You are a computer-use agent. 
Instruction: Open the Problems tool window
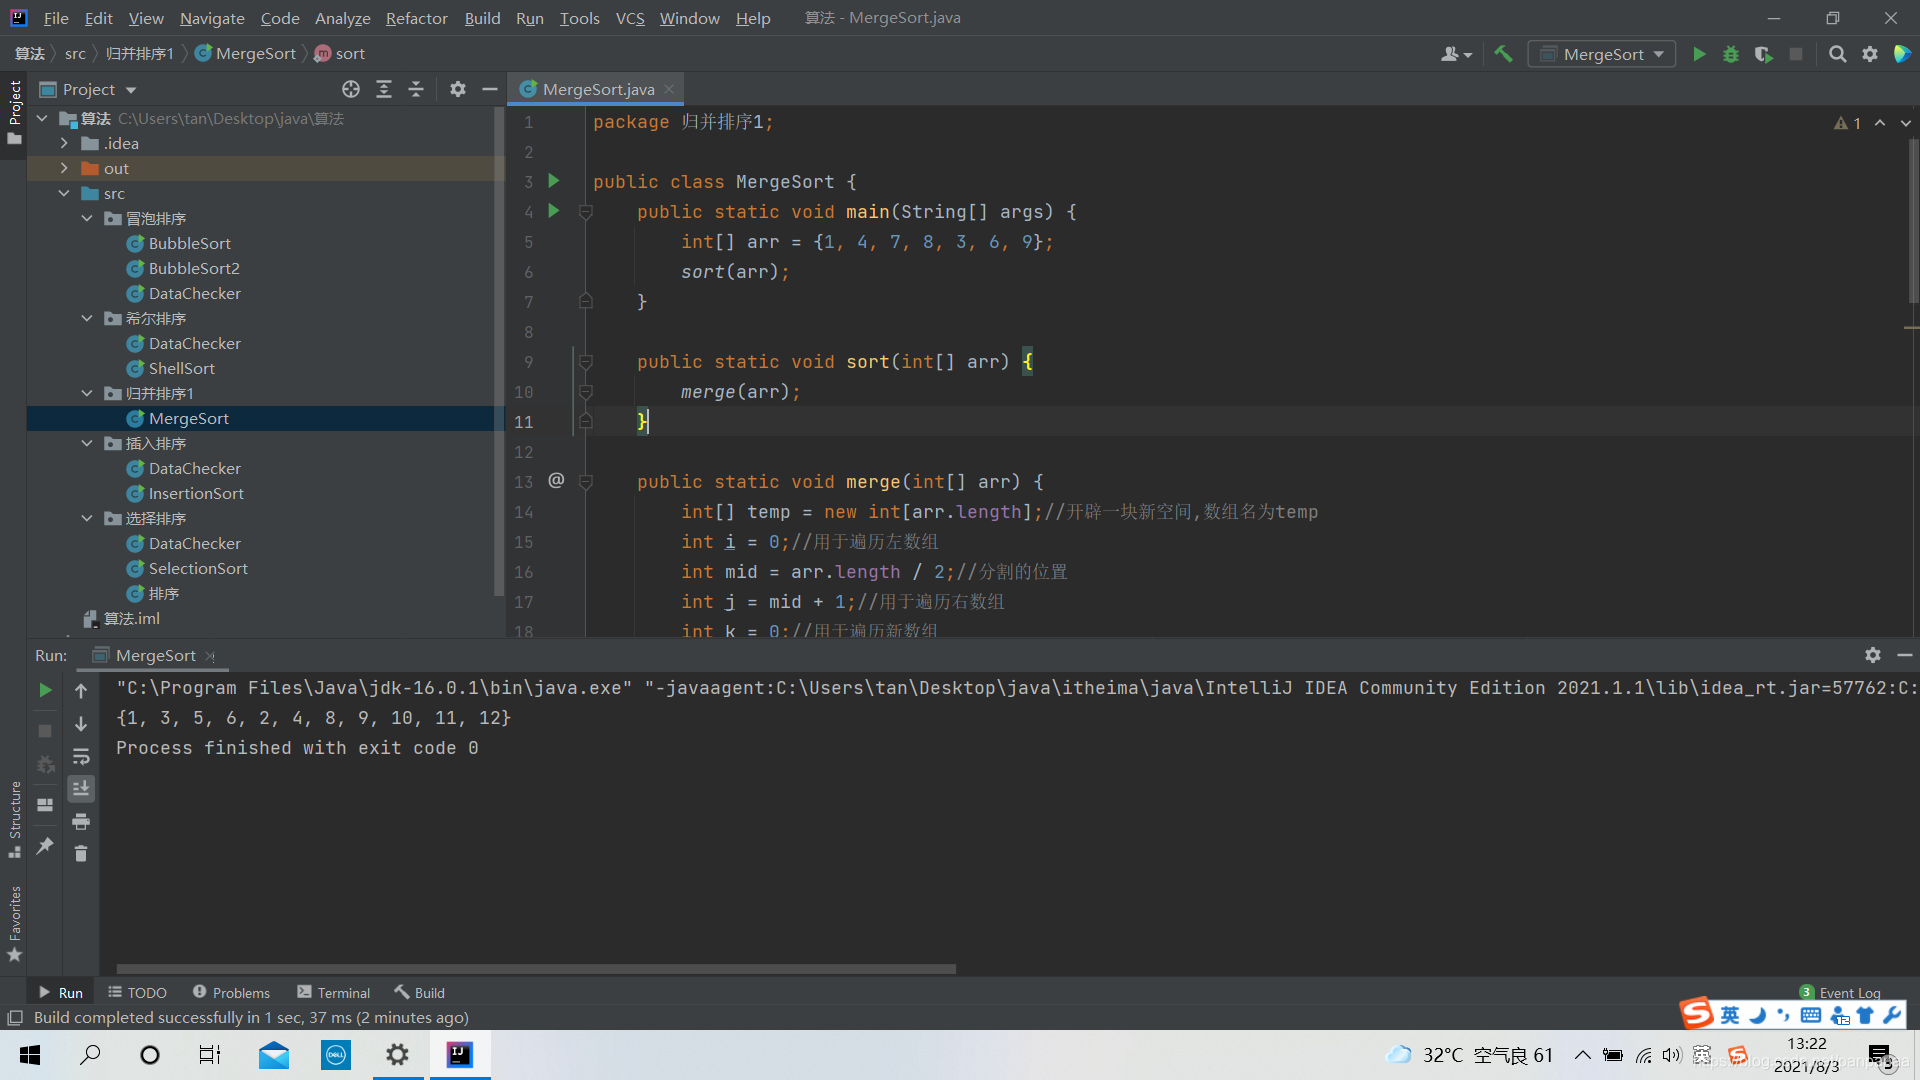click(231, 992)
